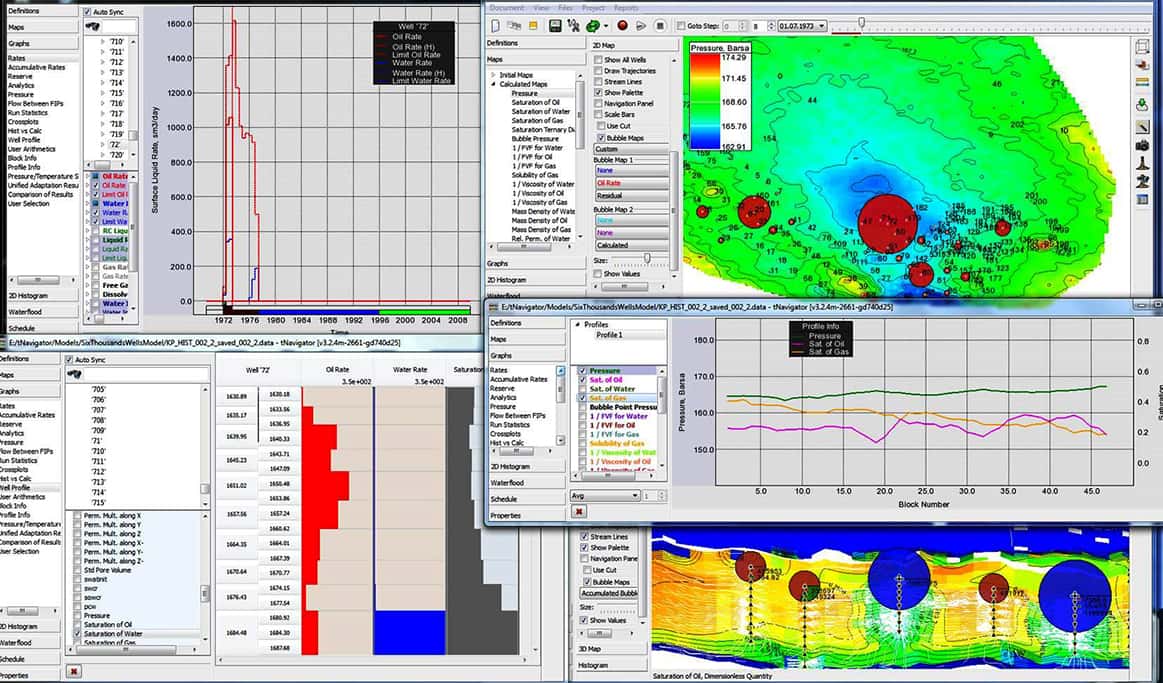Collapse the Profiles tree node
This screenshot has height=683, width=1163.
[x=578, y=325]
